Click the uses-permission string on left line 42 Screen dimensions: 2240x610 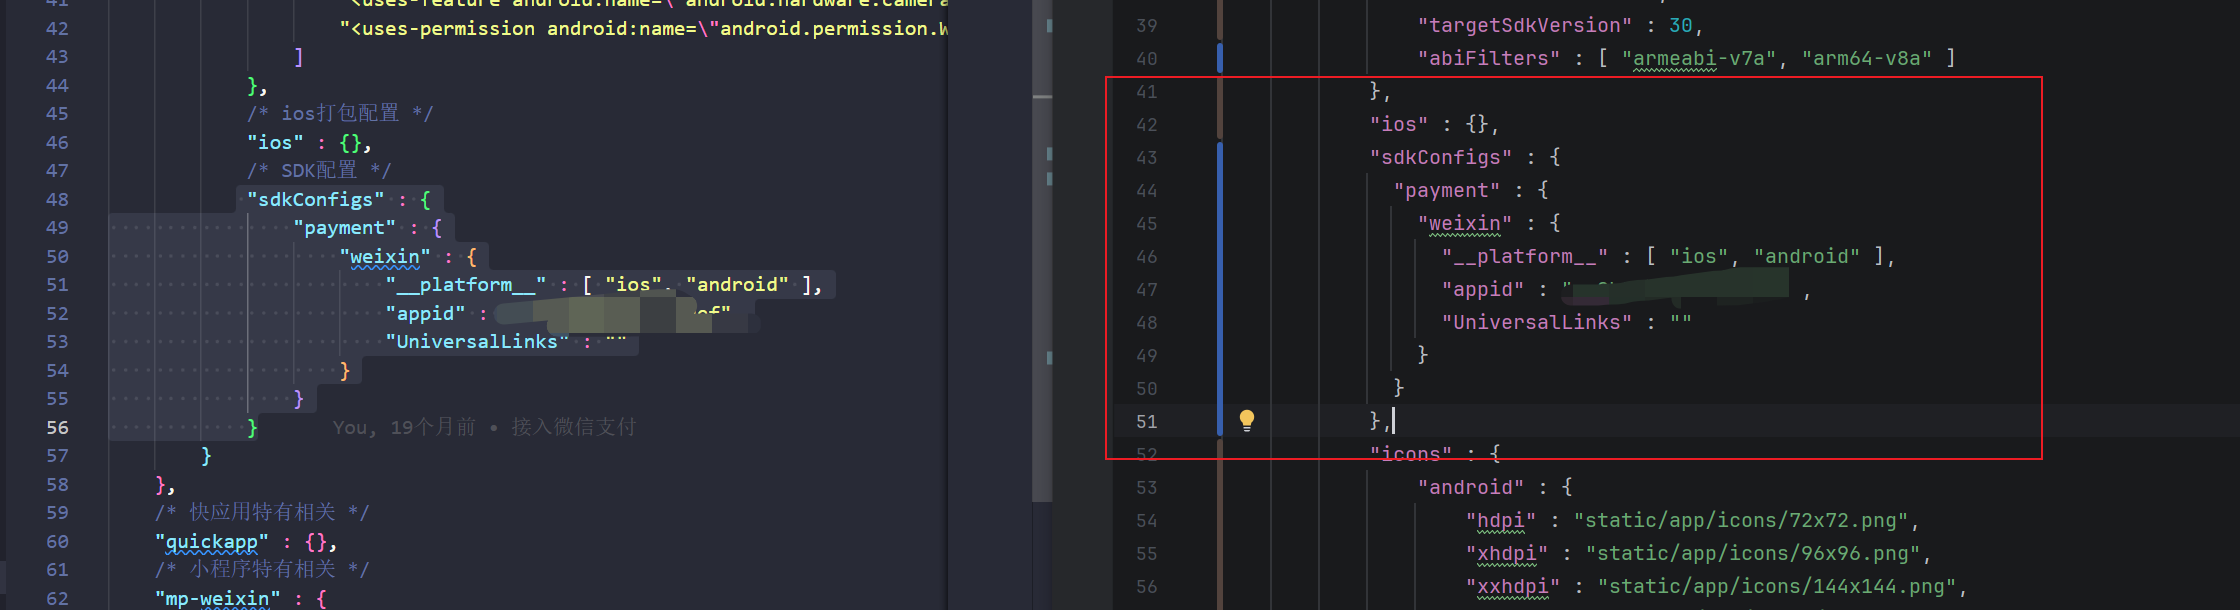click(644, 28)
